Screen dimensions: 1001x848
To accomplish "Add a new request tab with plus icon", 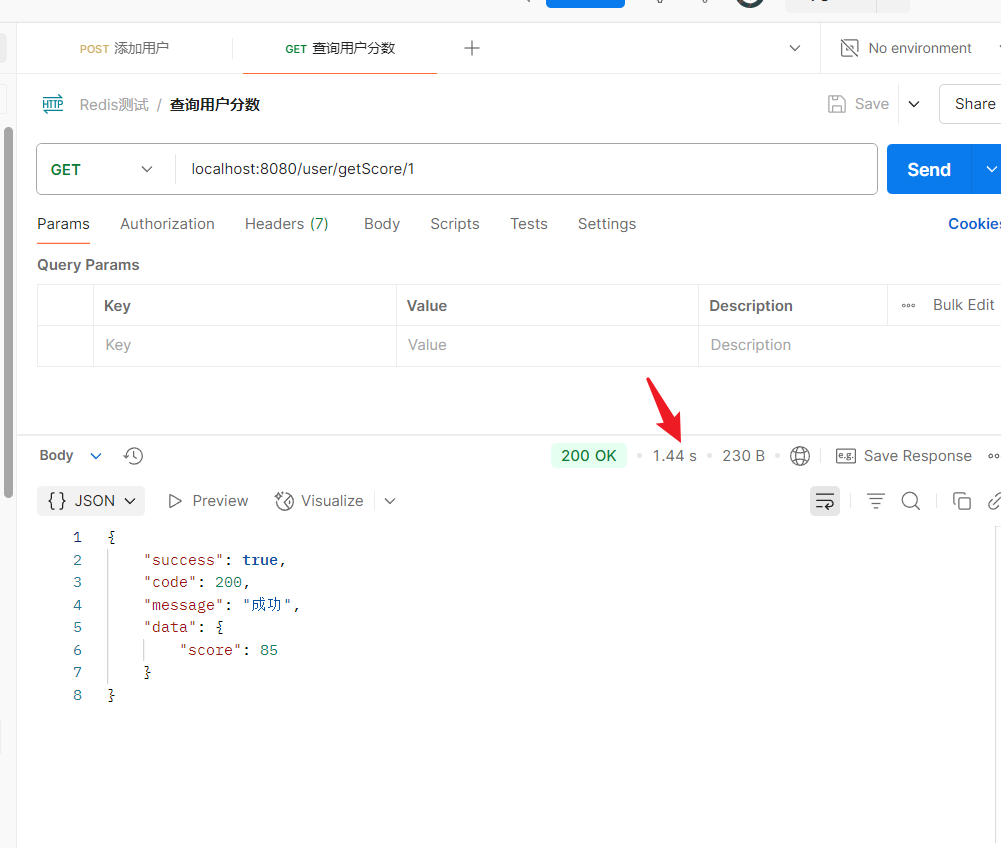I will [472, 48].
